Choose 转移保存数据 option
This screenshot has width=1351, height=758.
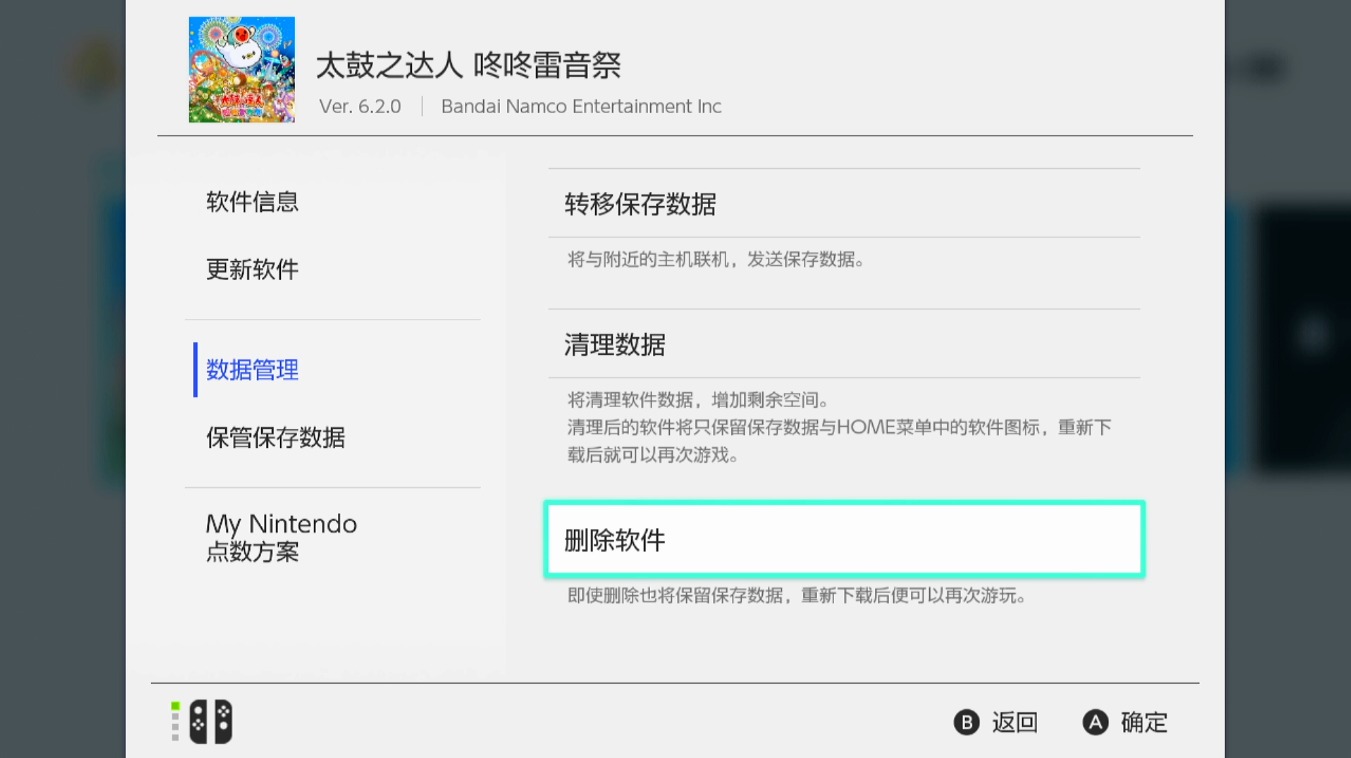pos(844,204)
